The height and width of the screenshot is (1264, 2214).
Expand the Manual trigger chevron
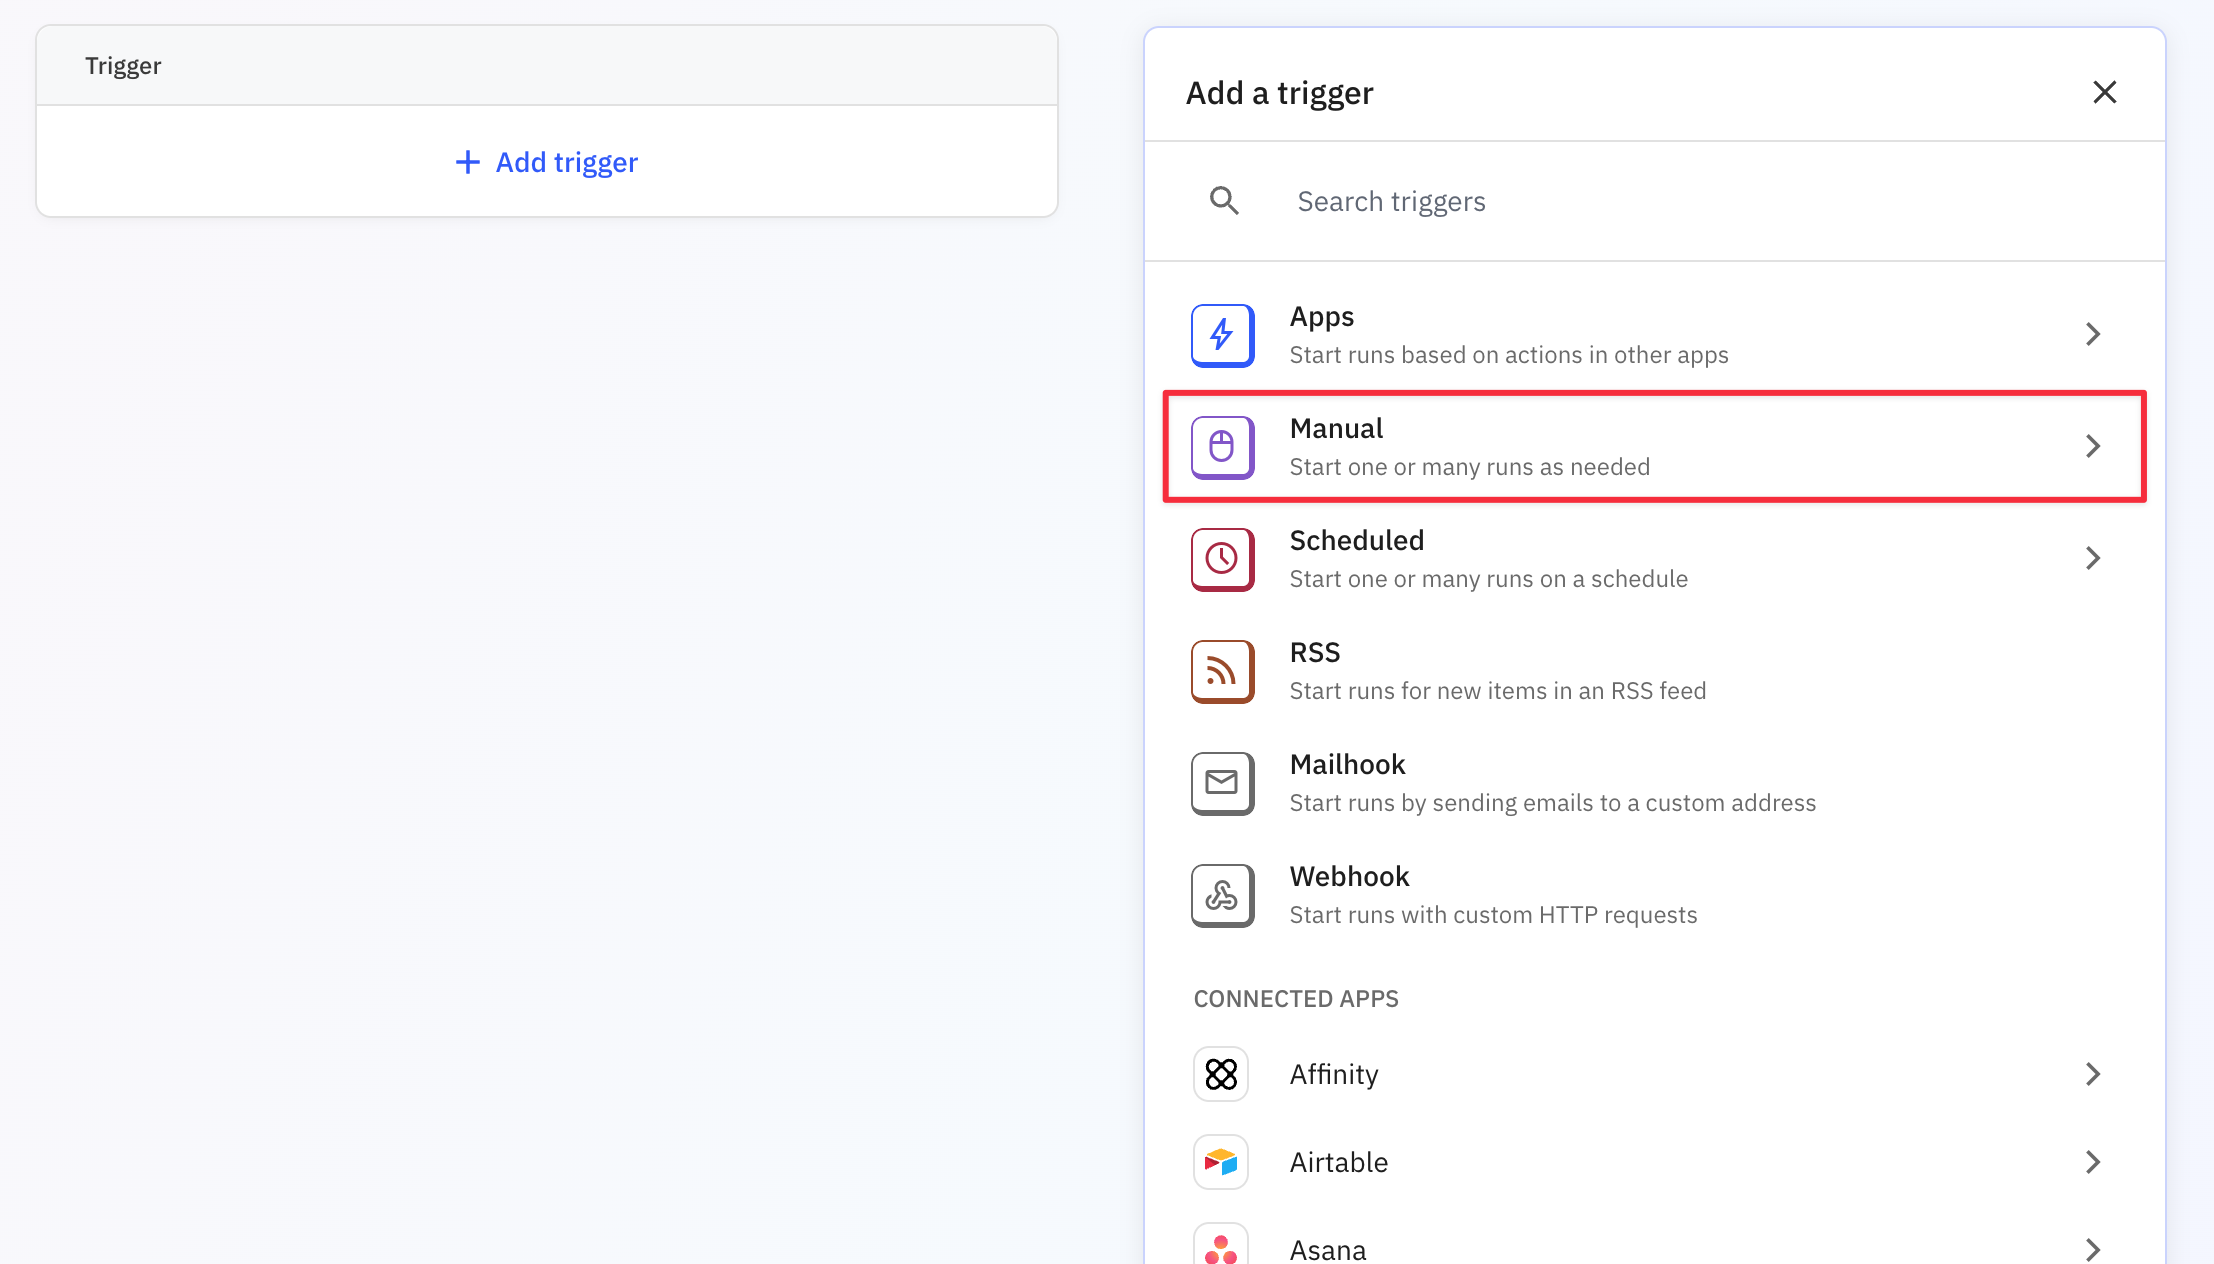(2092, 446)
